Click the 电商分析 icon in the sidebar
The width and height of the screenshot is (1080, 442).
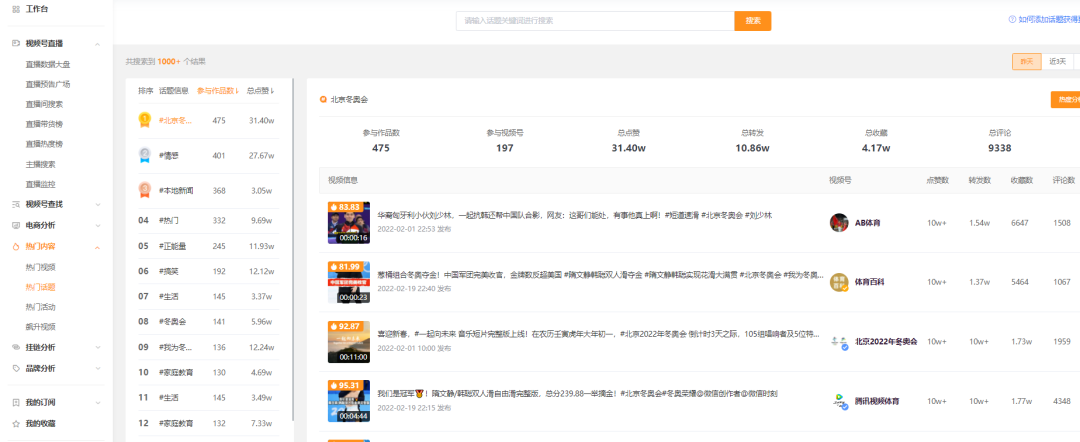15,225
